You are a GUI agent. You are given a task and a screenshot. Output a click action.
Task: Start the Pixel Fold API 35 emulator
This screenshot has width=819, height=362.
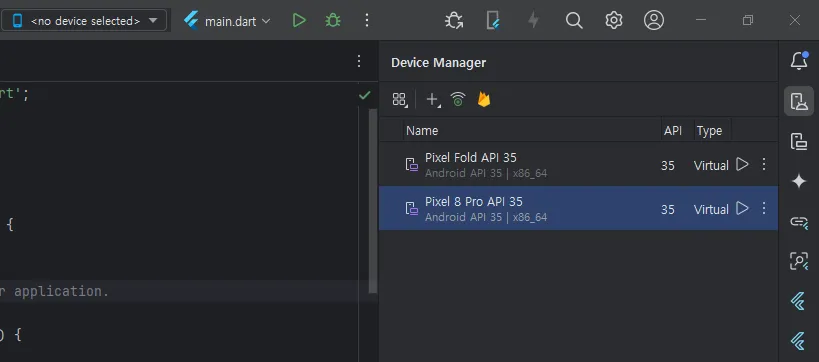click(742, 165)
